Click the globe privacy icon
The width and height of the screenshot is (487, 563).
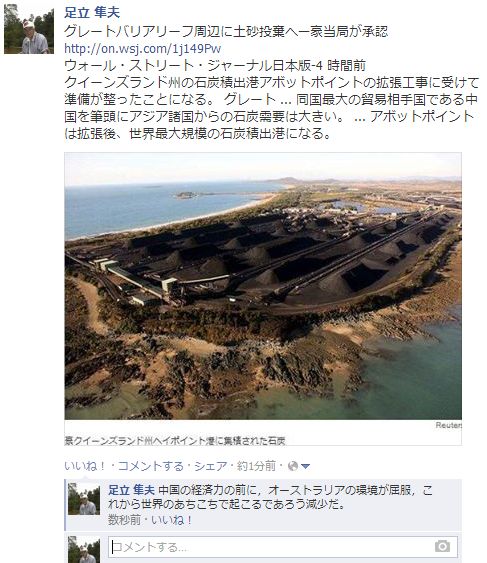click(x=293, y=466)
